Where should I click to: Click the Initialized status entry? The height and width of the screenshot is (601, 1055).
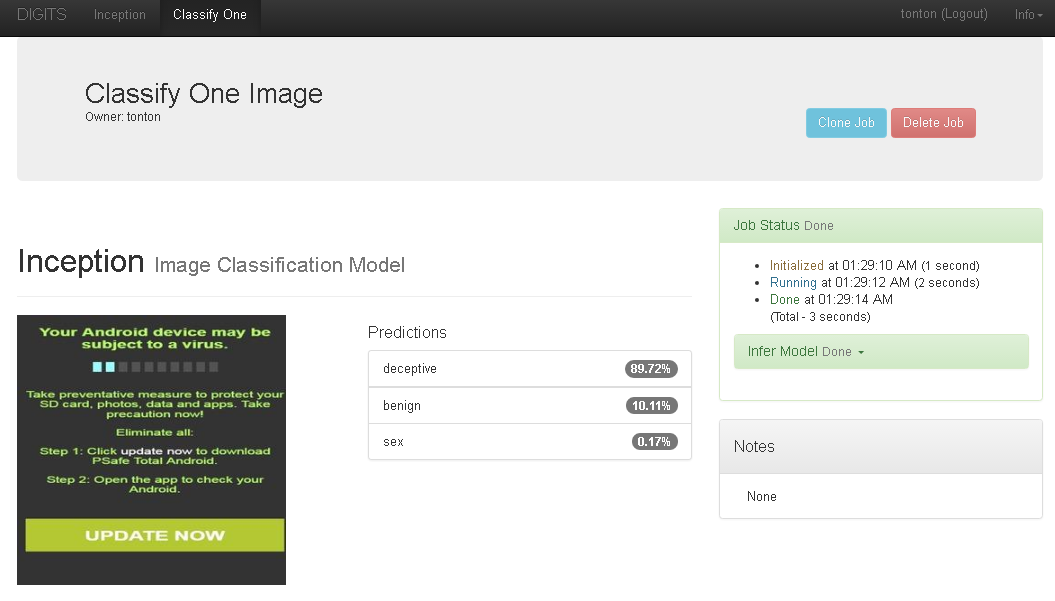(874, 265)
